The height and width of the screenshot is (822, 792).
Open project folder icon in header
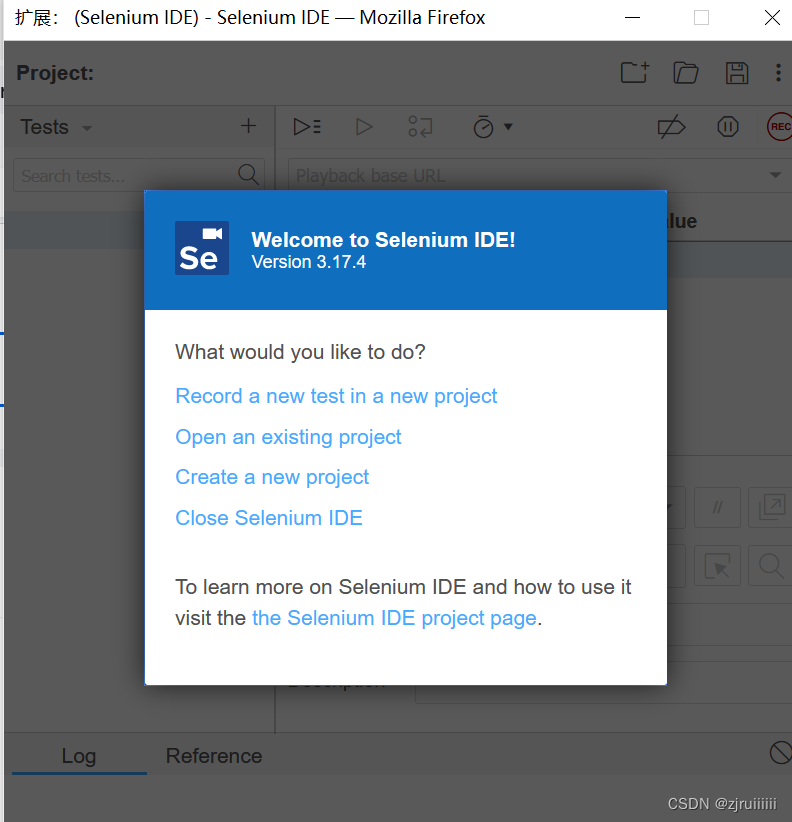(686, 72)
